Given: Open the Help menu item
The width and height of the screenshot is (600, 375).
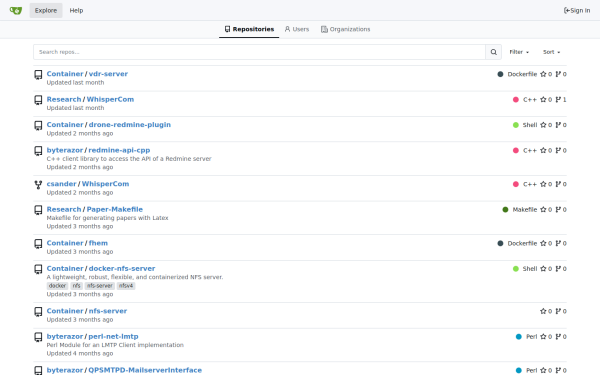Looking at the screenshot, I should tap(76, 10).
